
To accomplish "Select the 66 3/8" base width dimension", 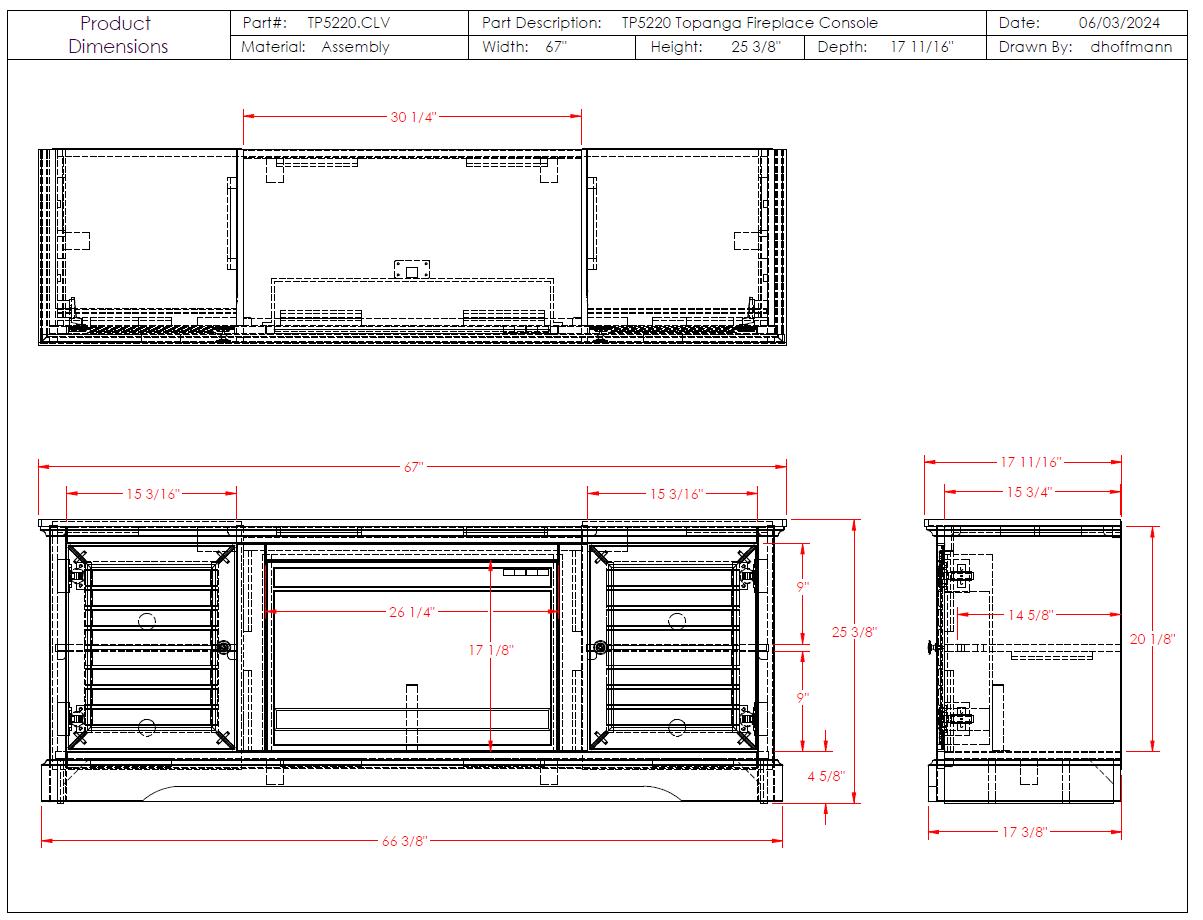I will 405,841.
